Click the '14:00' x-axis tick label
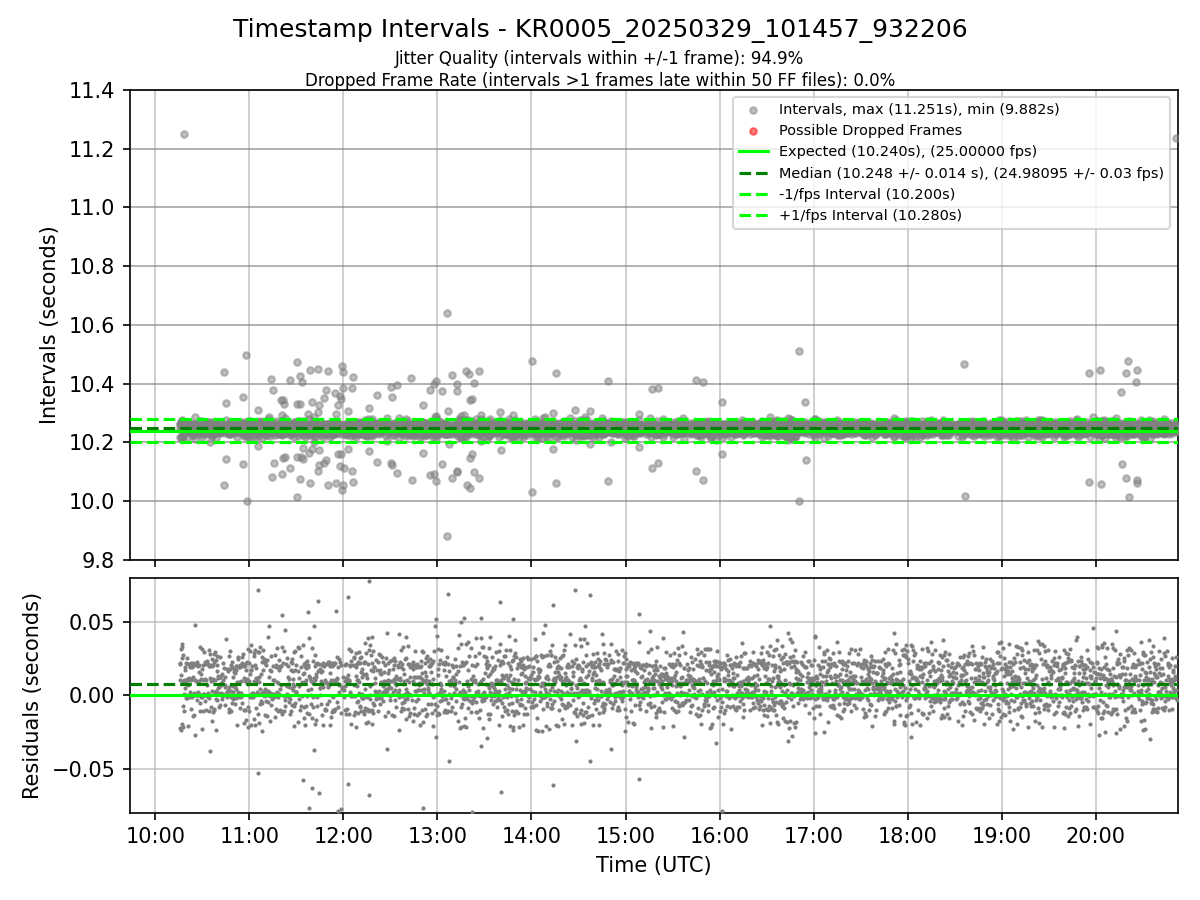 click(x=531, y=834)
